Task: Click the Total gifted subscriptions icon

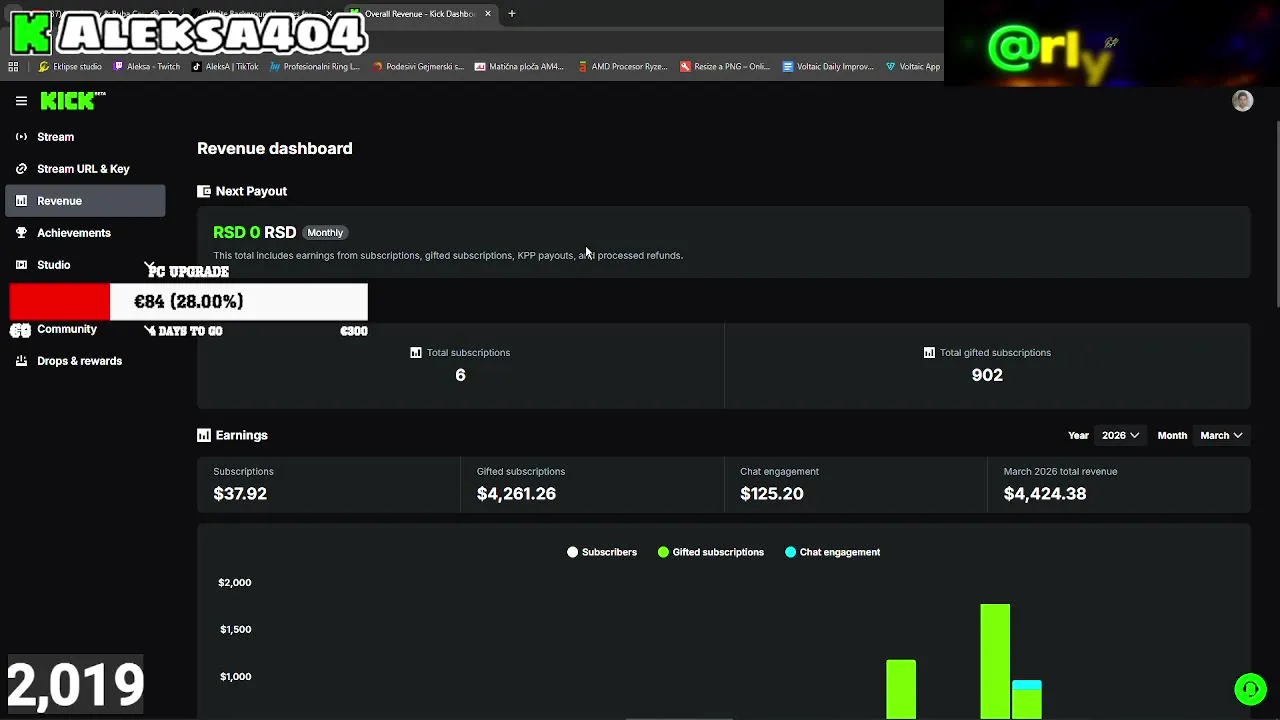Action: coord(929,352)
